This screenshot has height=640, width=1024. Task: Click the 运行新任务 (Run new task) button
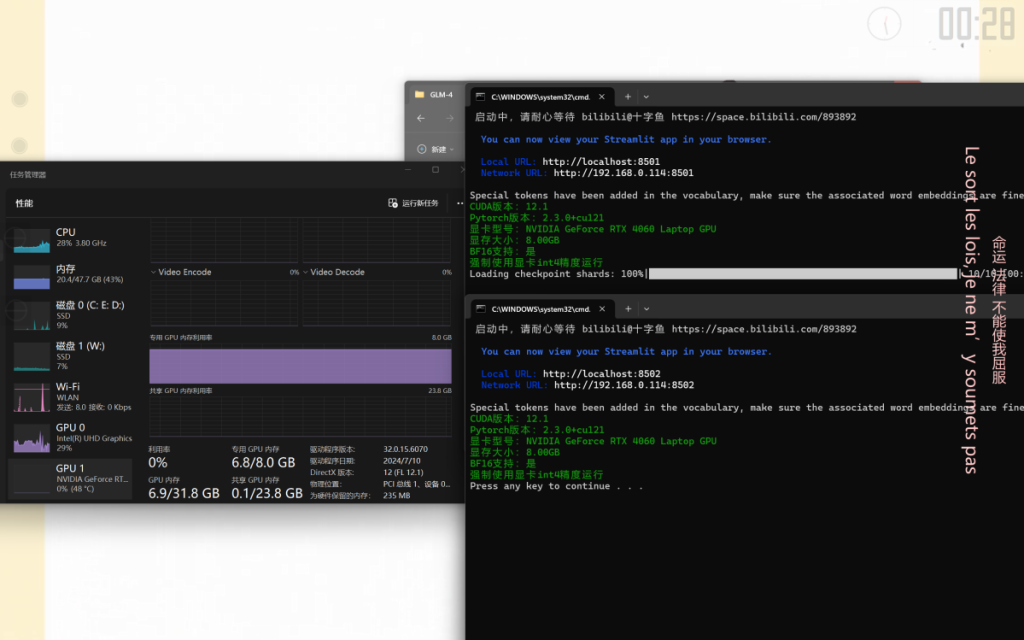click(413, 203)
